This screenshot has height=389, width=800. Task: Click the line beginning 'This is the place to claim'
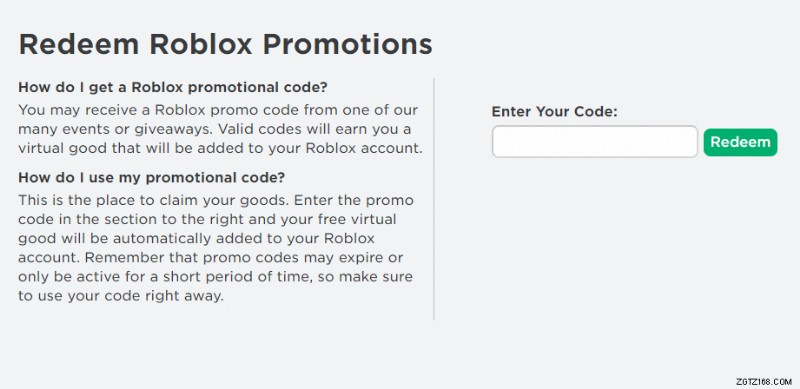216,200
